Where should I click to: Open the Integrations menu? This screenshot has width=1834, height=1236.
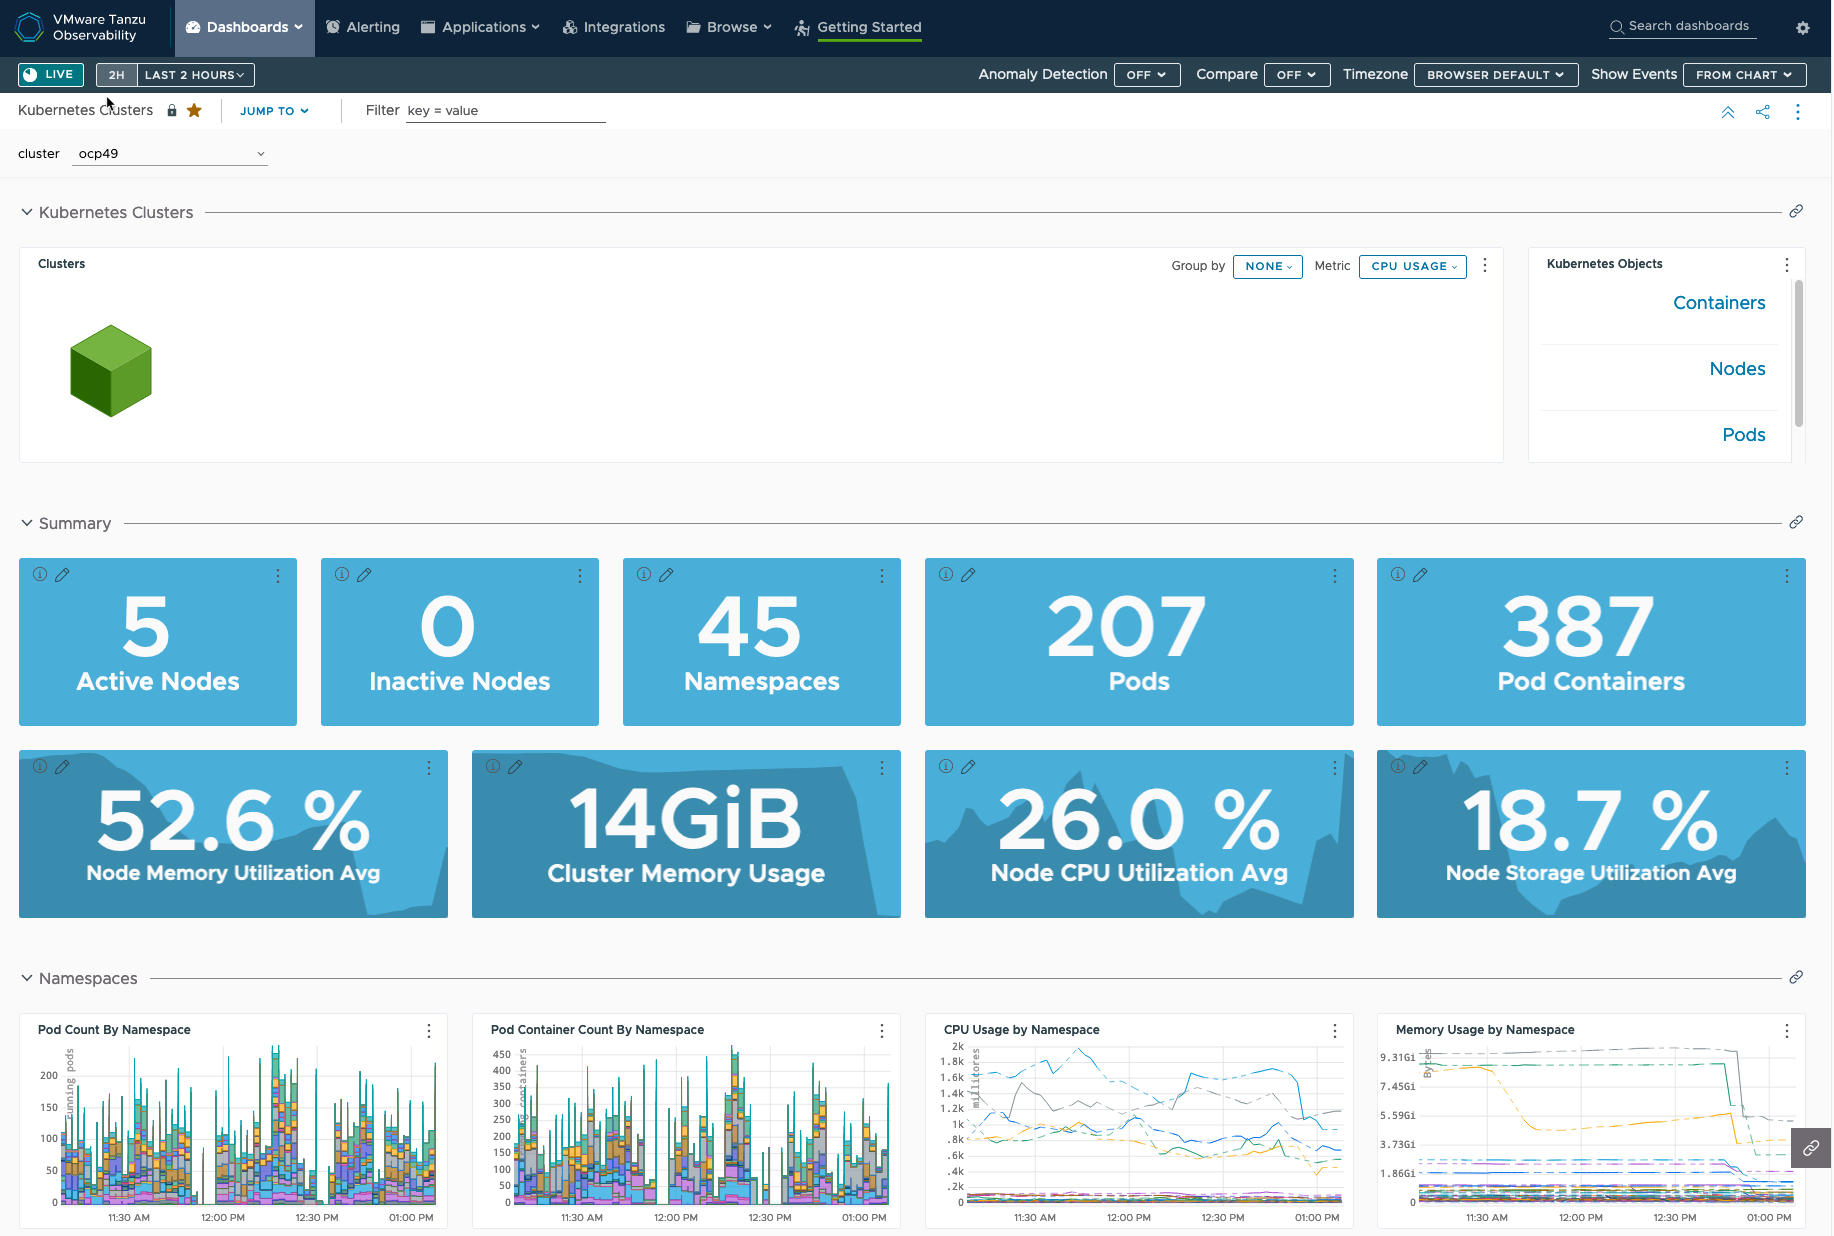pyautogui.click(x=613, y=28)
